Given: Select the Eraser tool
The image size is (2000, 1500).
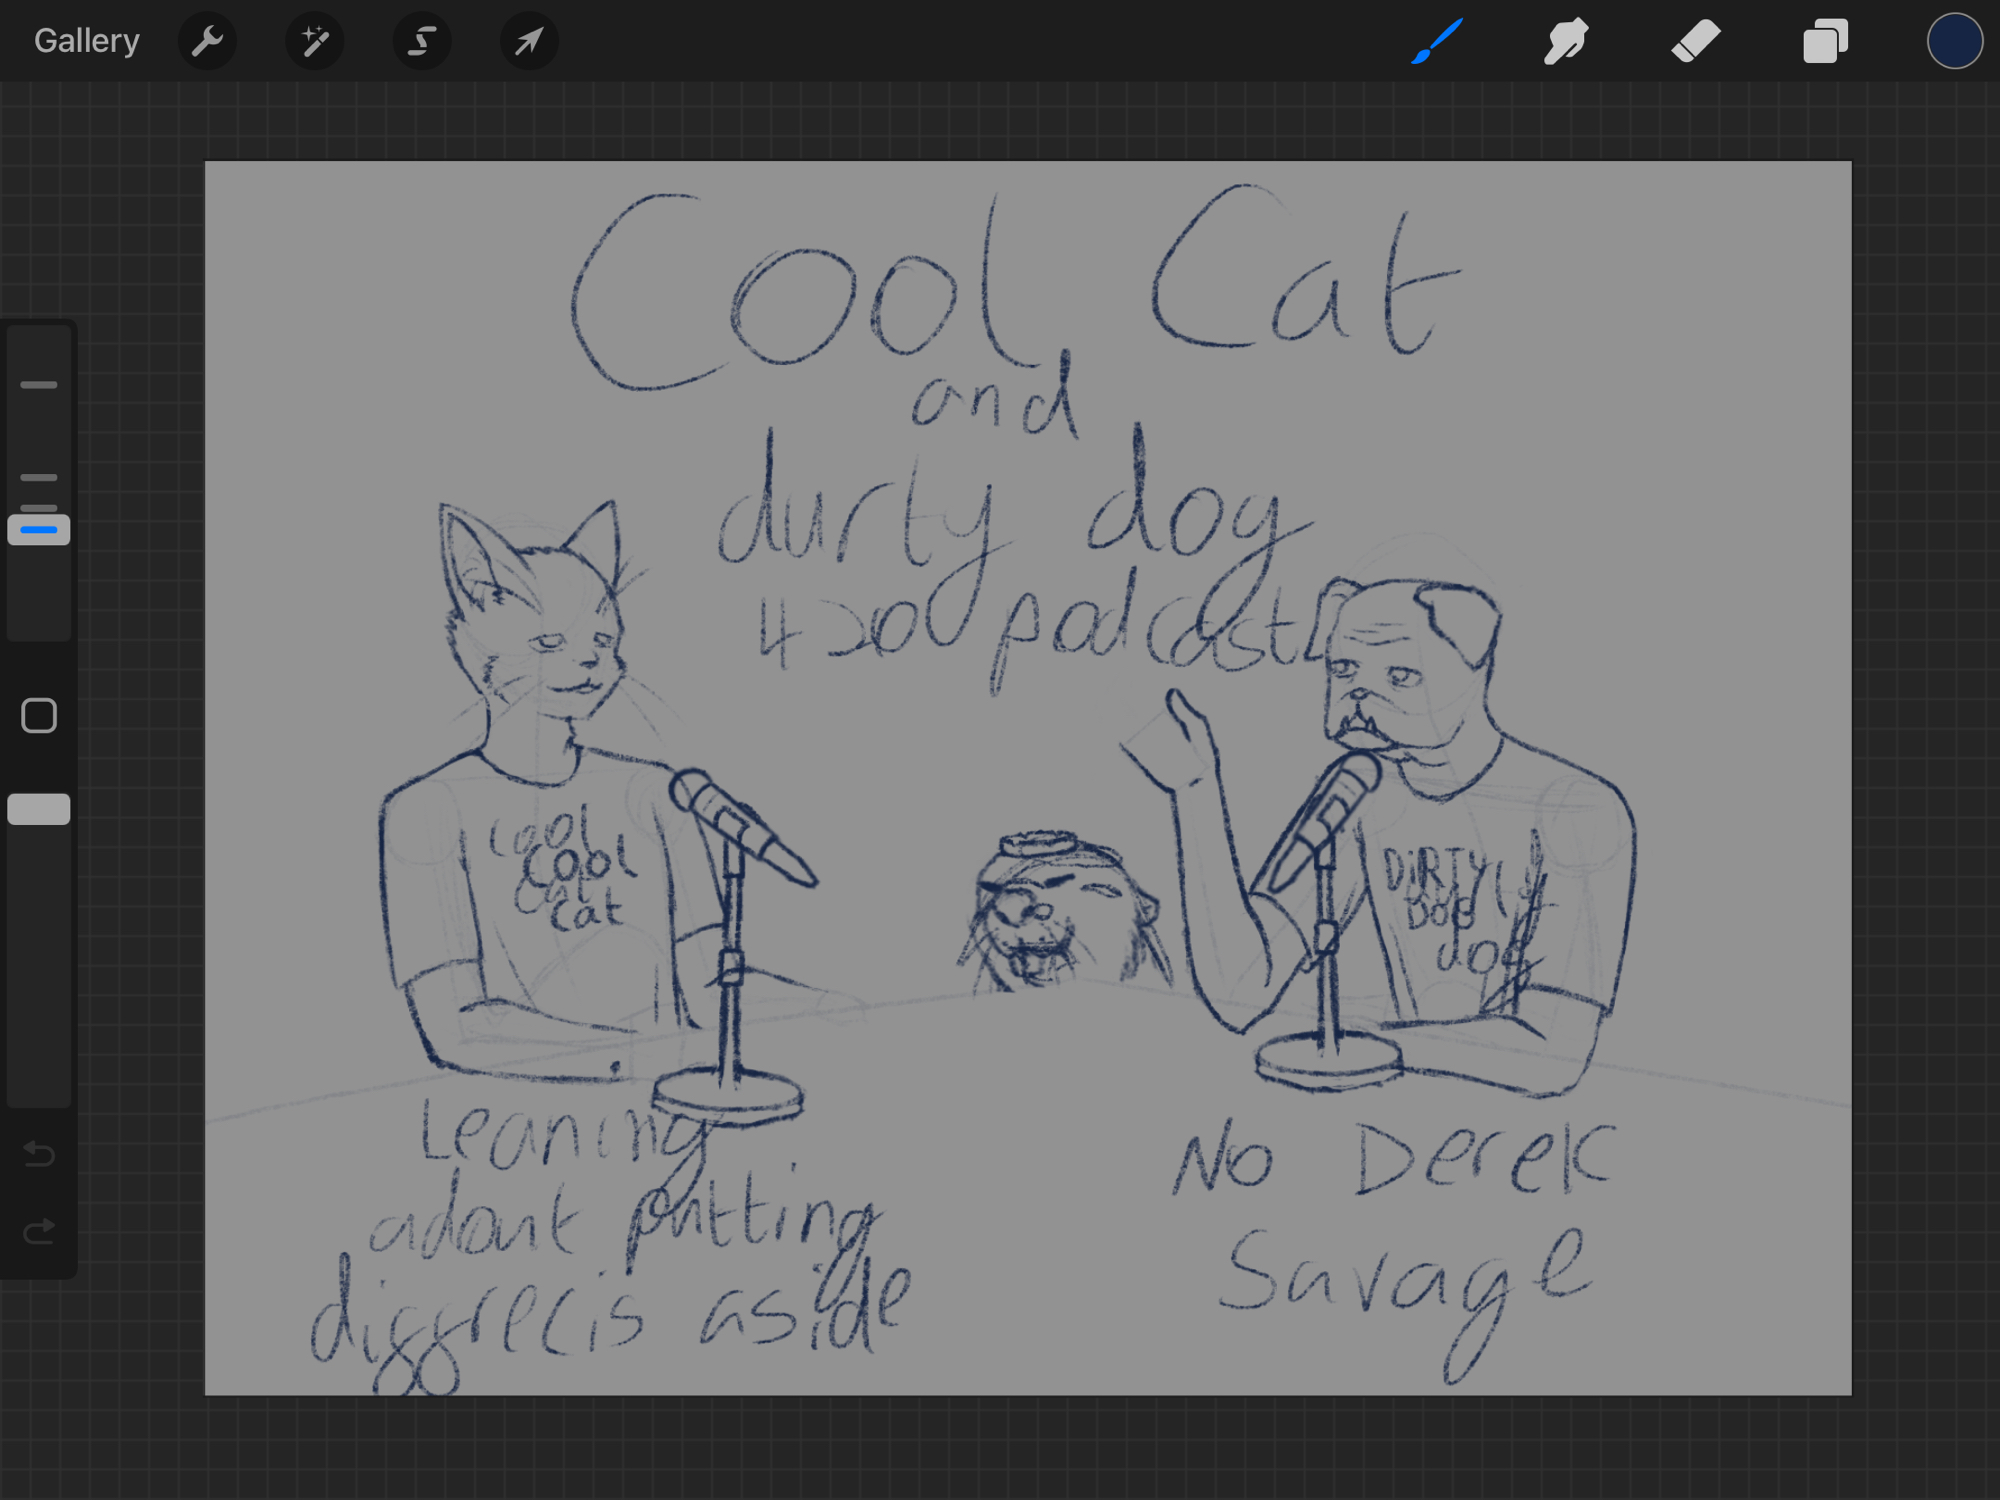Looking at the screenshot, I should pos(1695,41).
